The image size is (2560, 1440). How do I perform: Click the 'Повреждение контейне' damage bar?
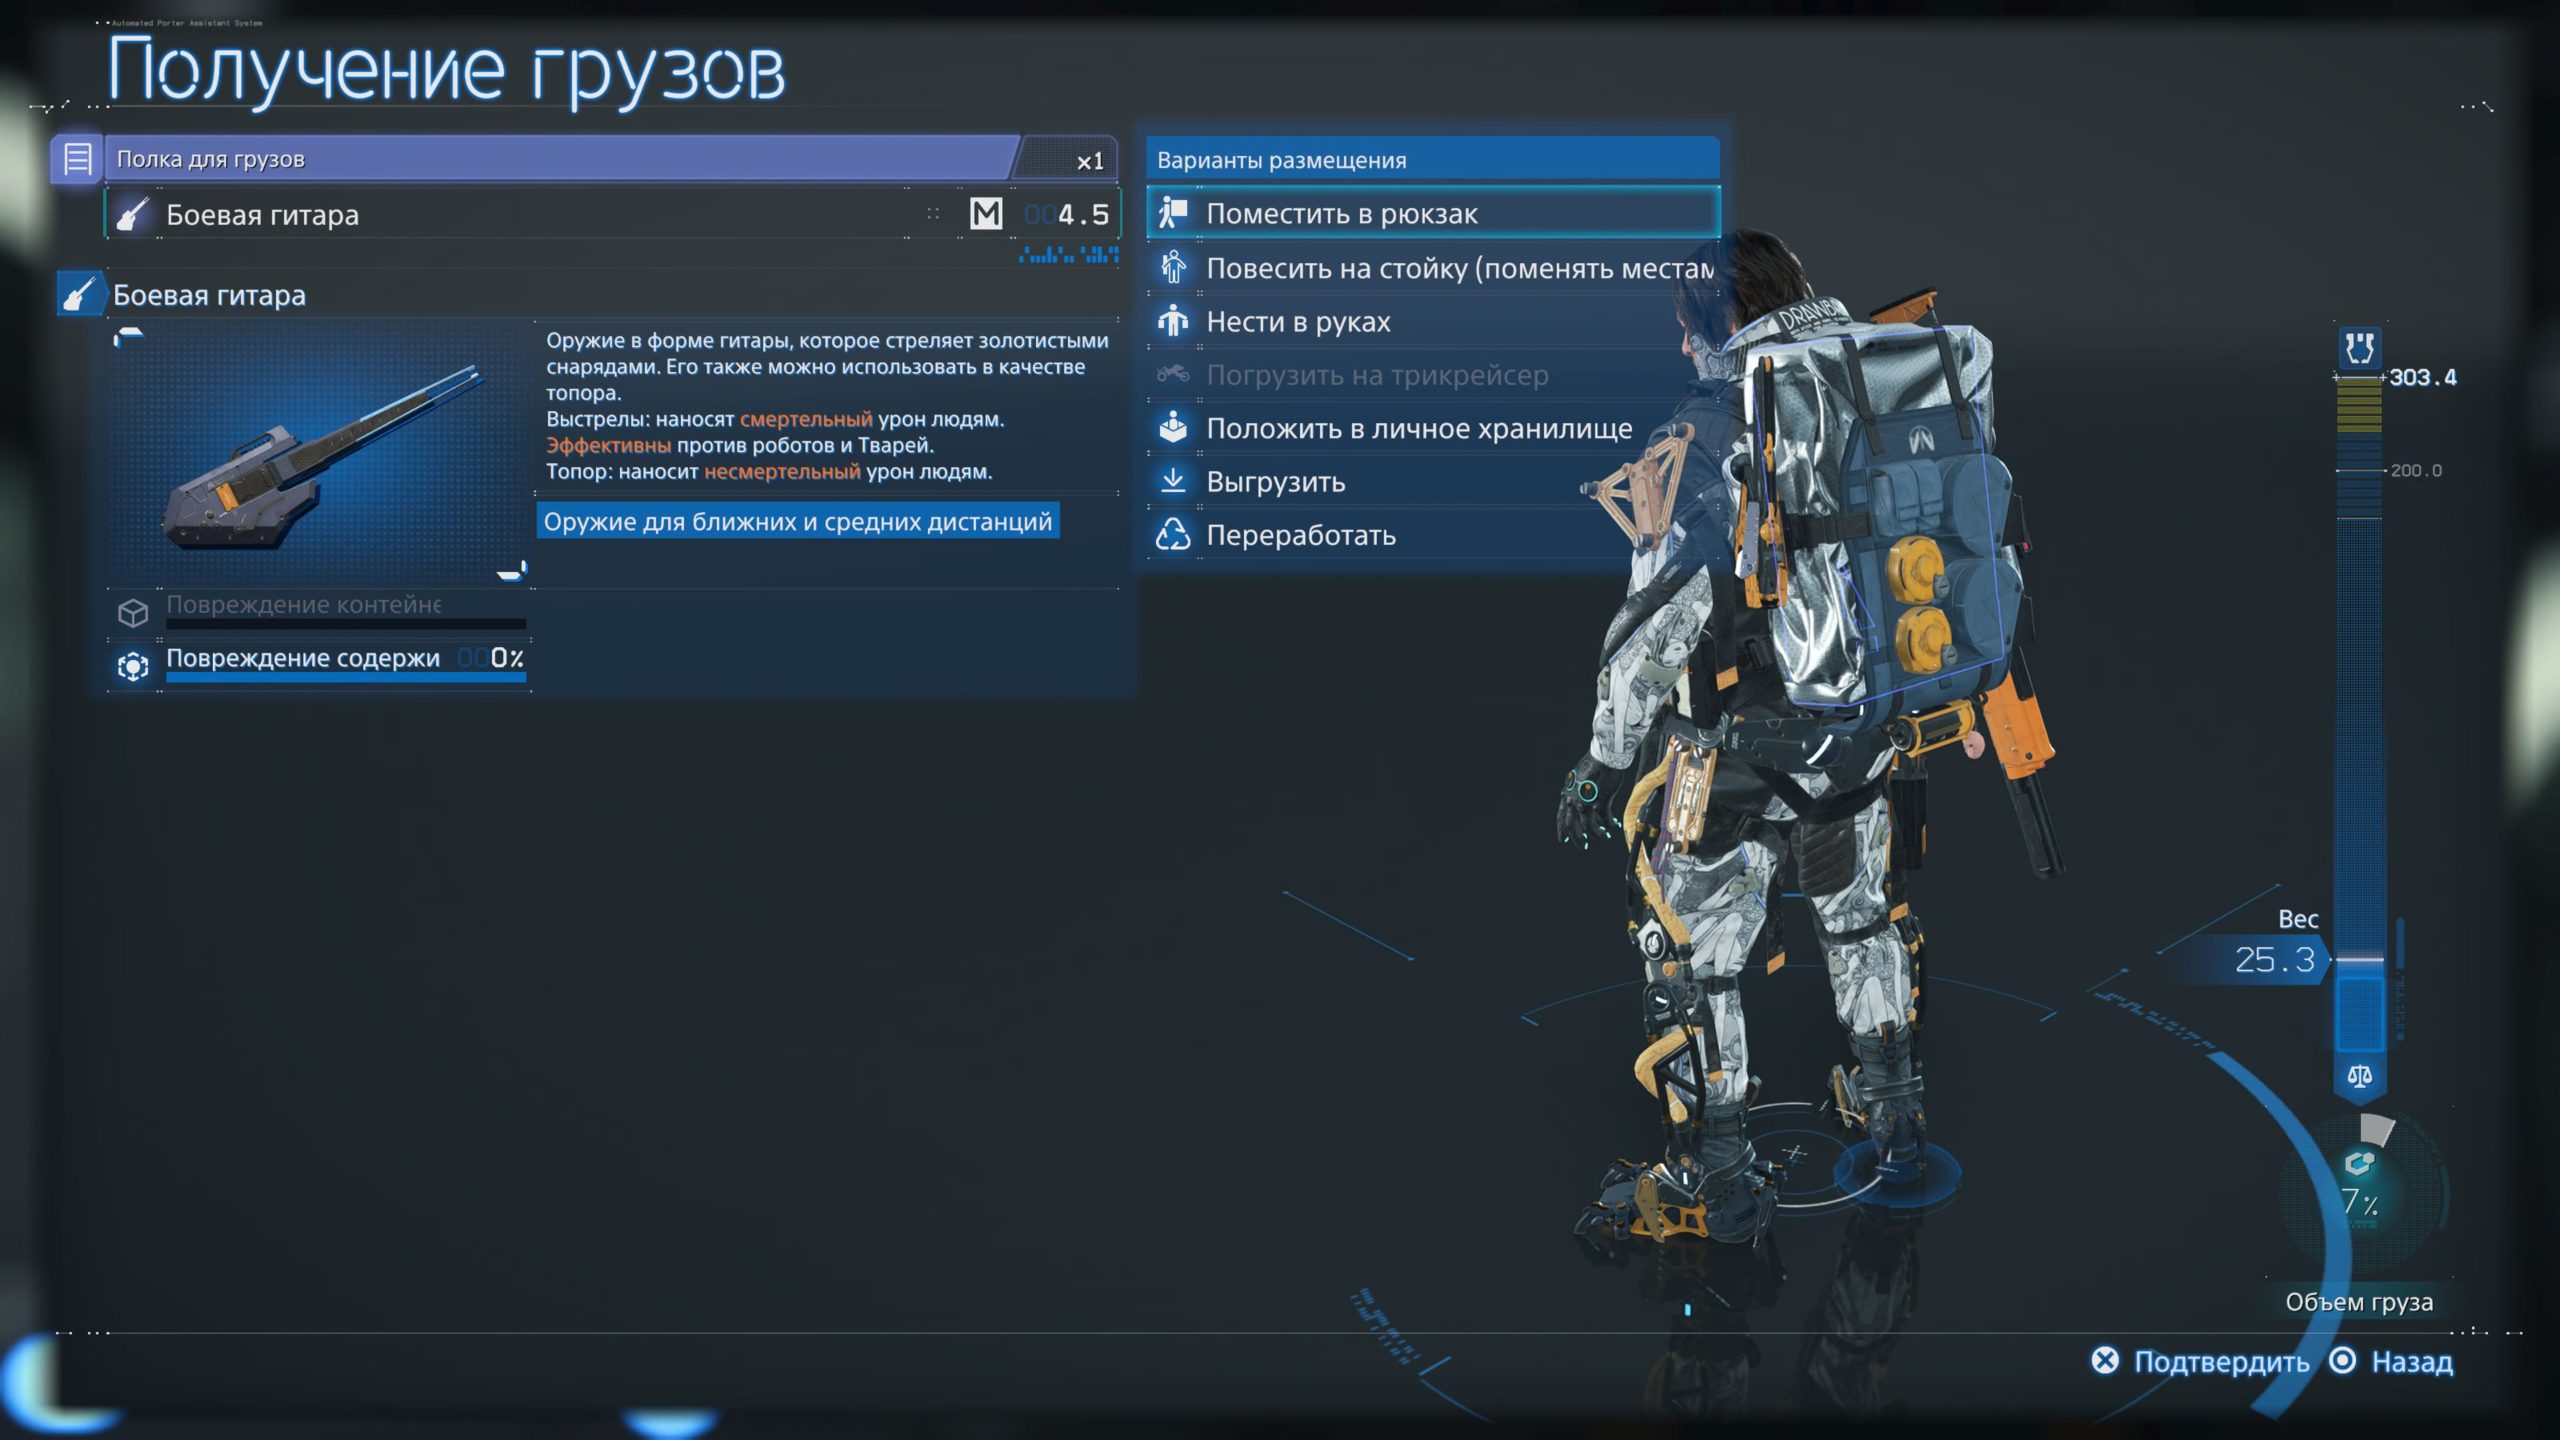point(346,624)
